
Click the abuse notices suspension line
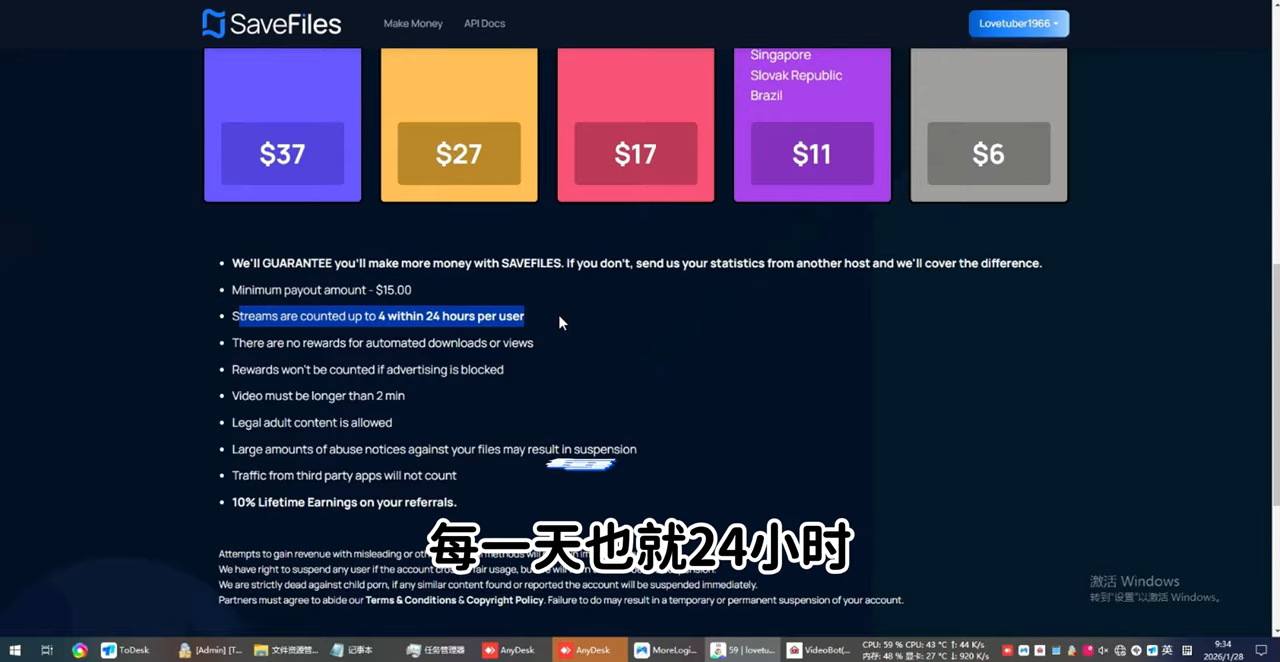pyautogui.click(x=434, y=449)
